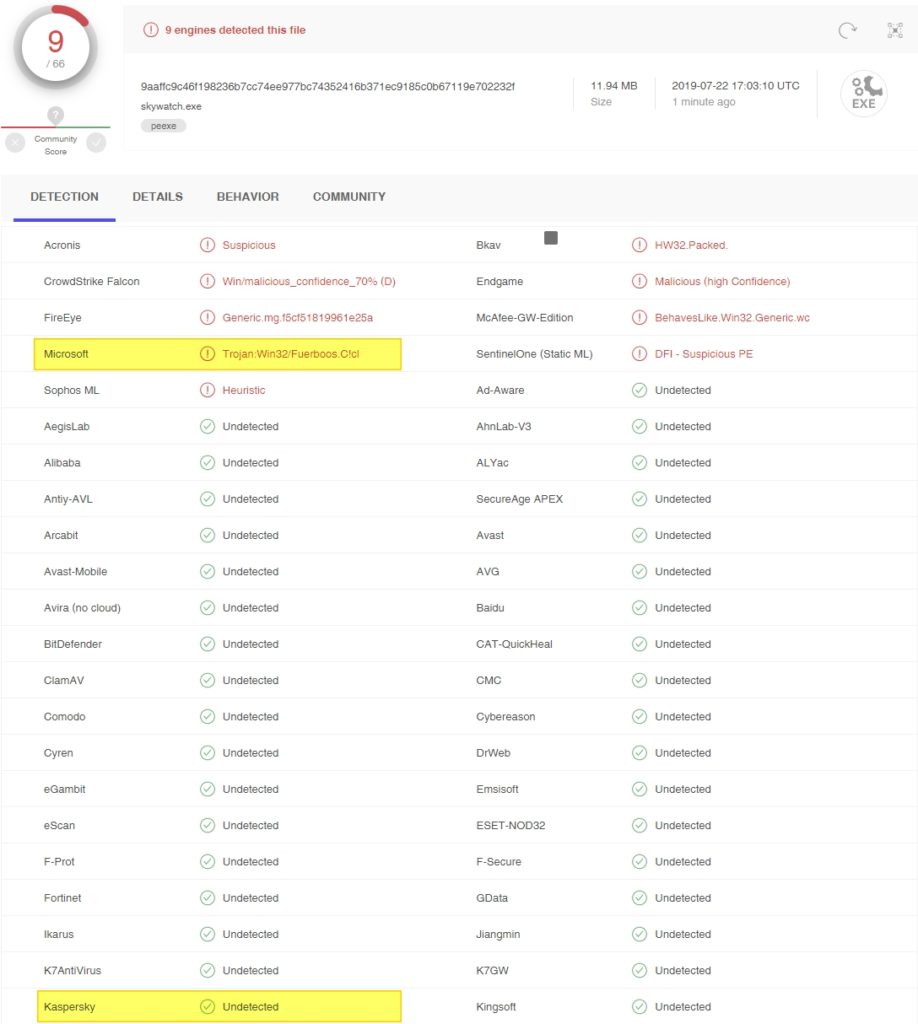This screenshot has width=918, height=1024.
Task: Click the green check icon for Kingsoft
Action: point(639,1006)
